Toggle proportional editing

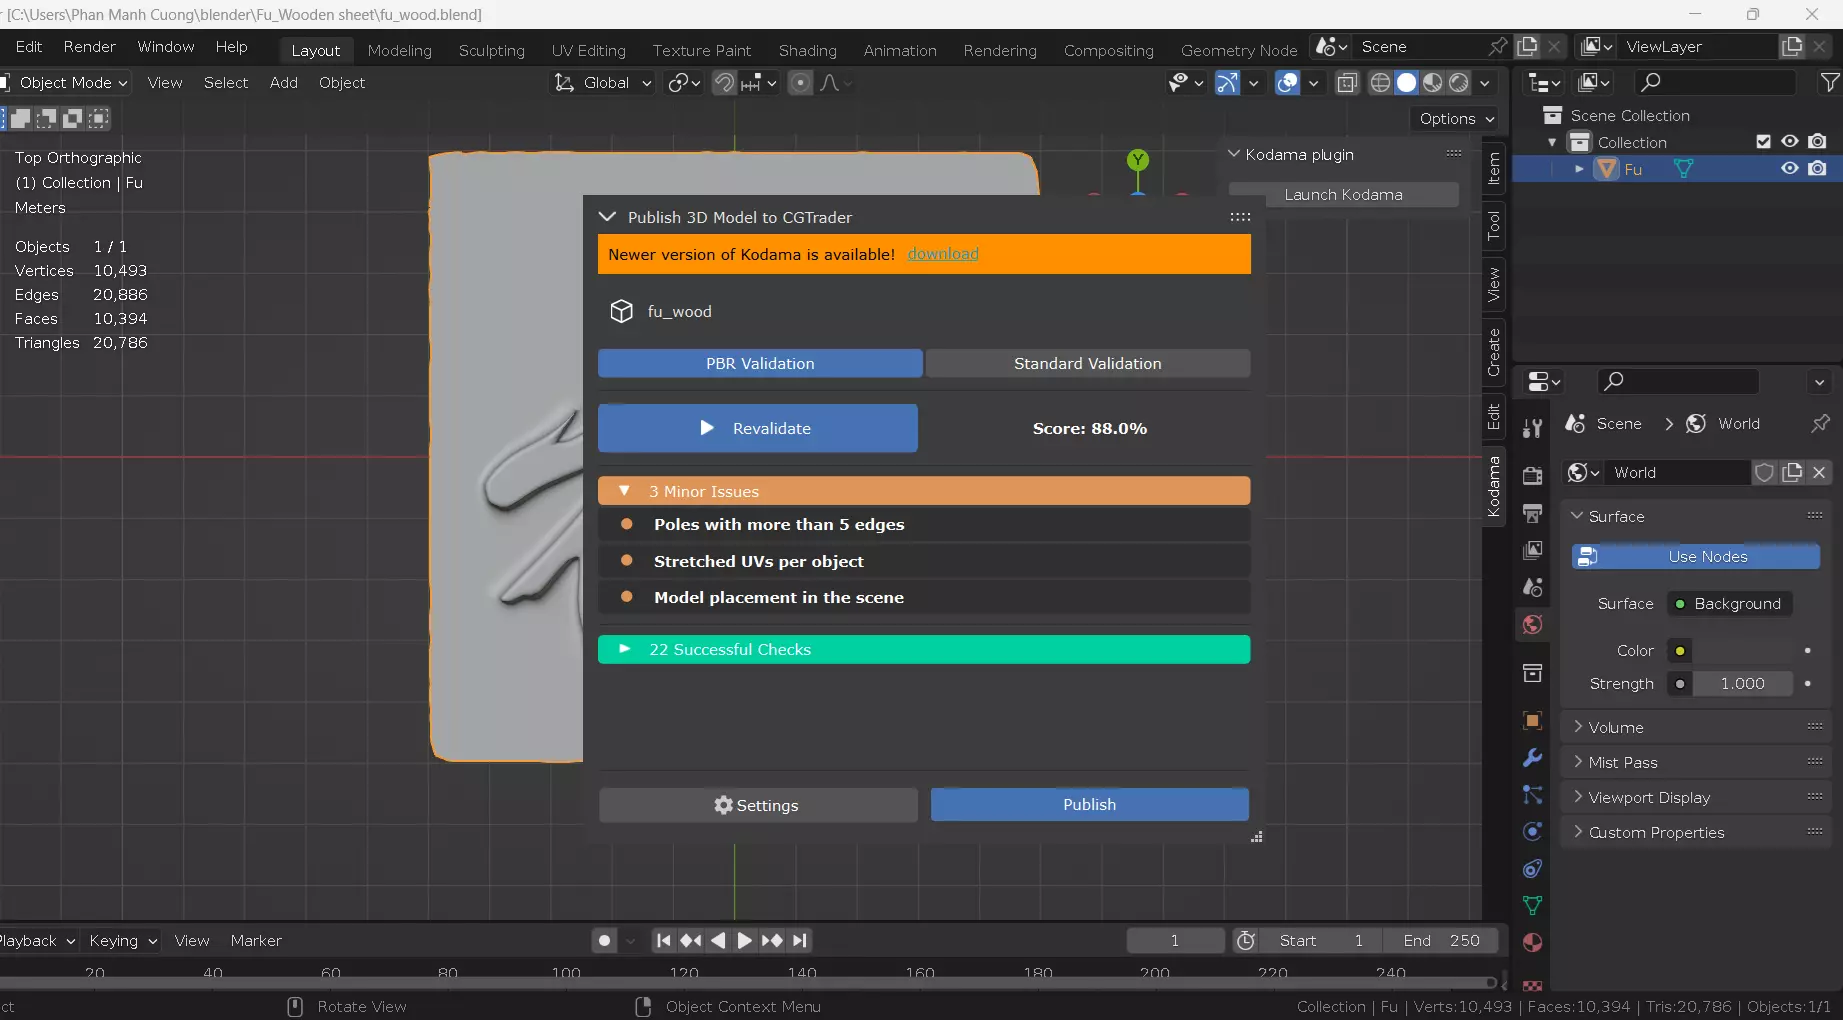click(800, 83)
